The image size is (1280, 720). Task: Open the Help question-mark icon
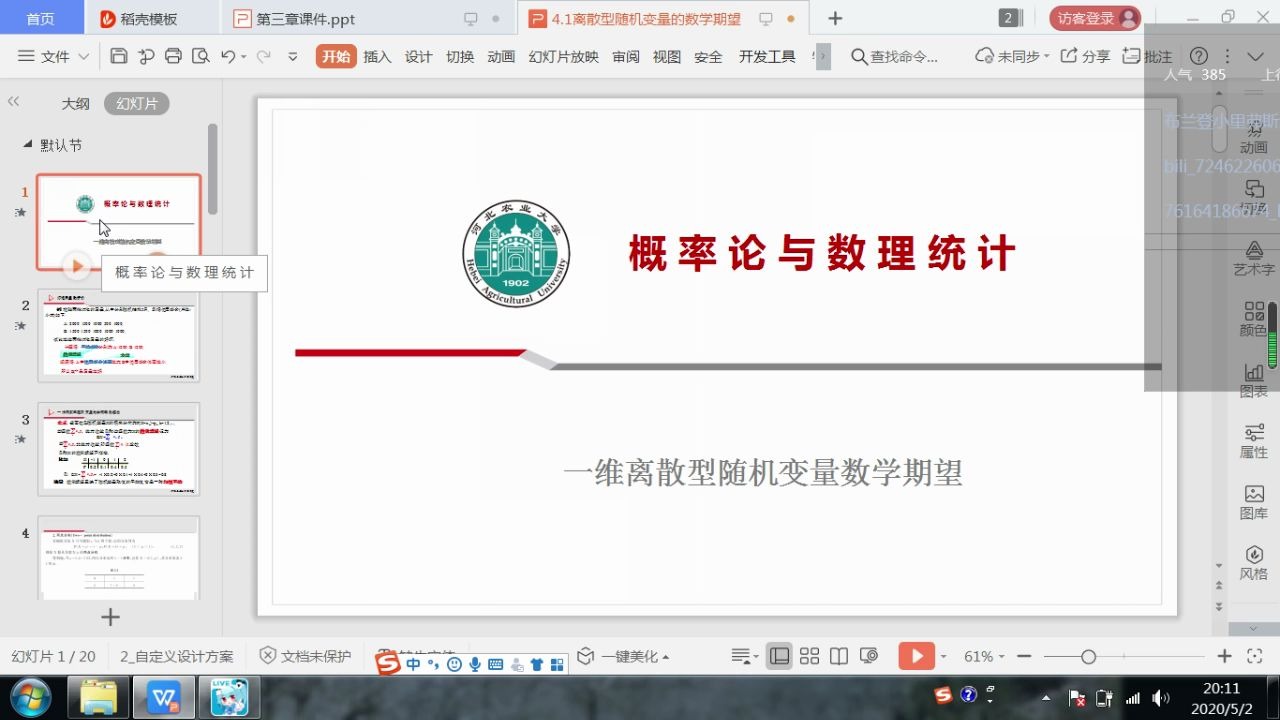pos(1198,56)
